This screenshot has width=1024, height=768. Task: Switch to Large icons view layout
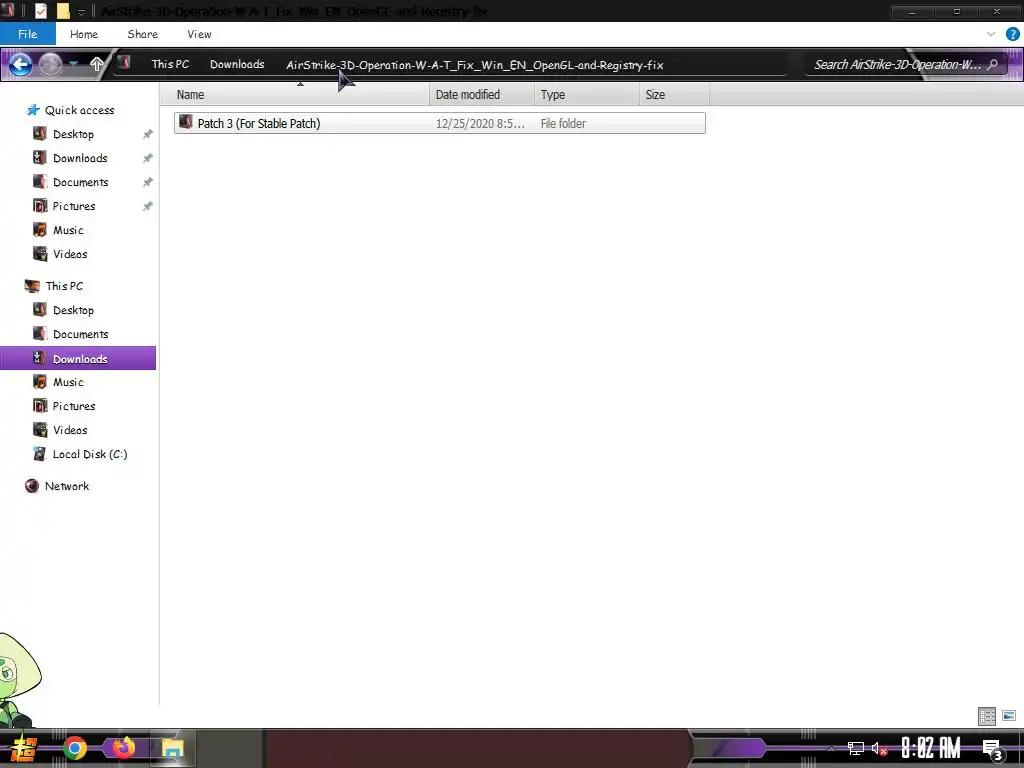coord(1009,716)
